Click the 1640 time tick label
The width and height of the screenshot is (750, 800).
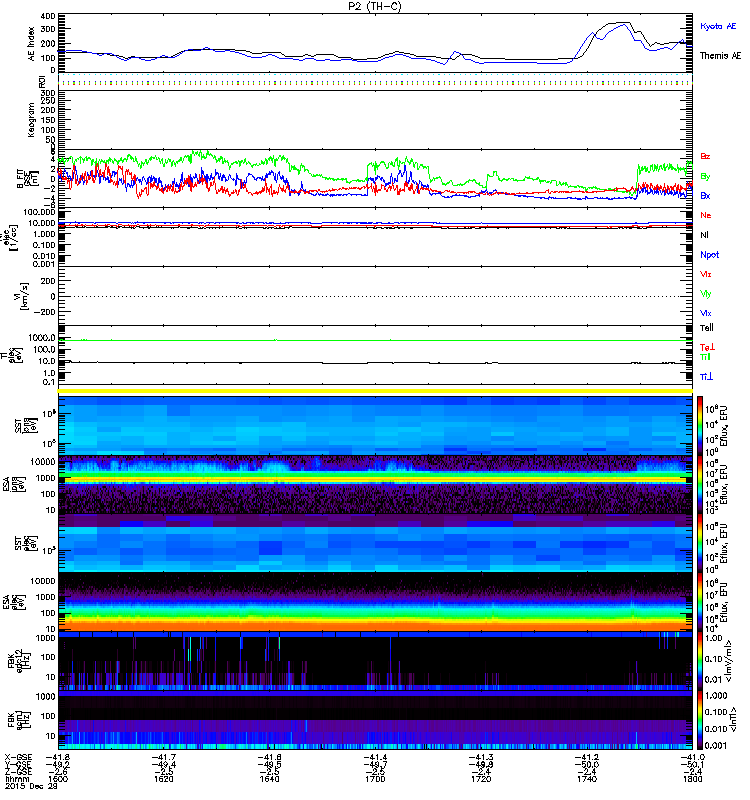[x=269, y=779]
